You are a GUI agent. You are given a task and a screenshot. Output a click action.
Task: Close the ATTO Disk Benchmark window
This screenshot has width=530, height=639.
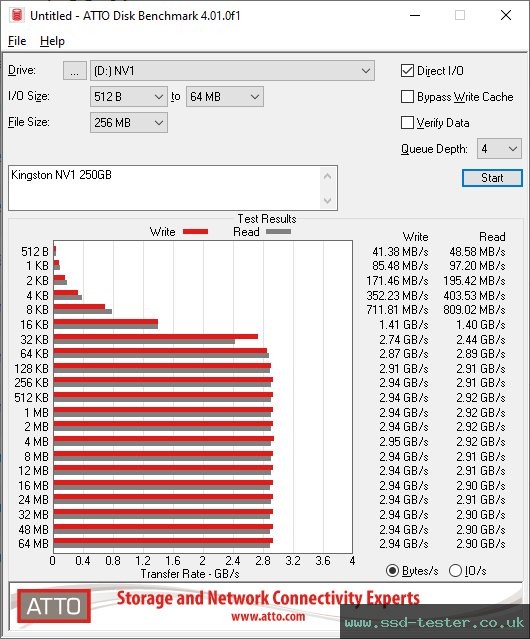click(506, 15)
